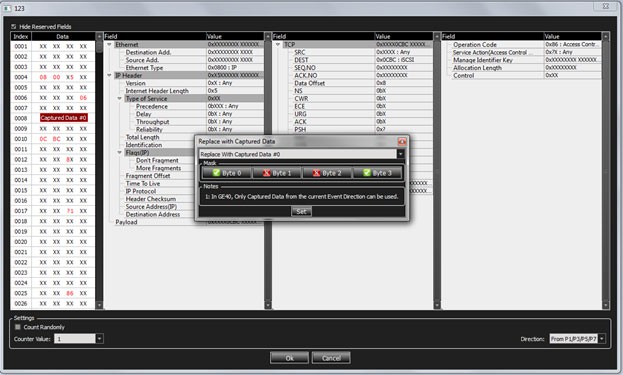Image resolution: width=623 pixels, height=375 pixels.
Task: Collapse the IP Header tree node
Action: click(109, 75)
